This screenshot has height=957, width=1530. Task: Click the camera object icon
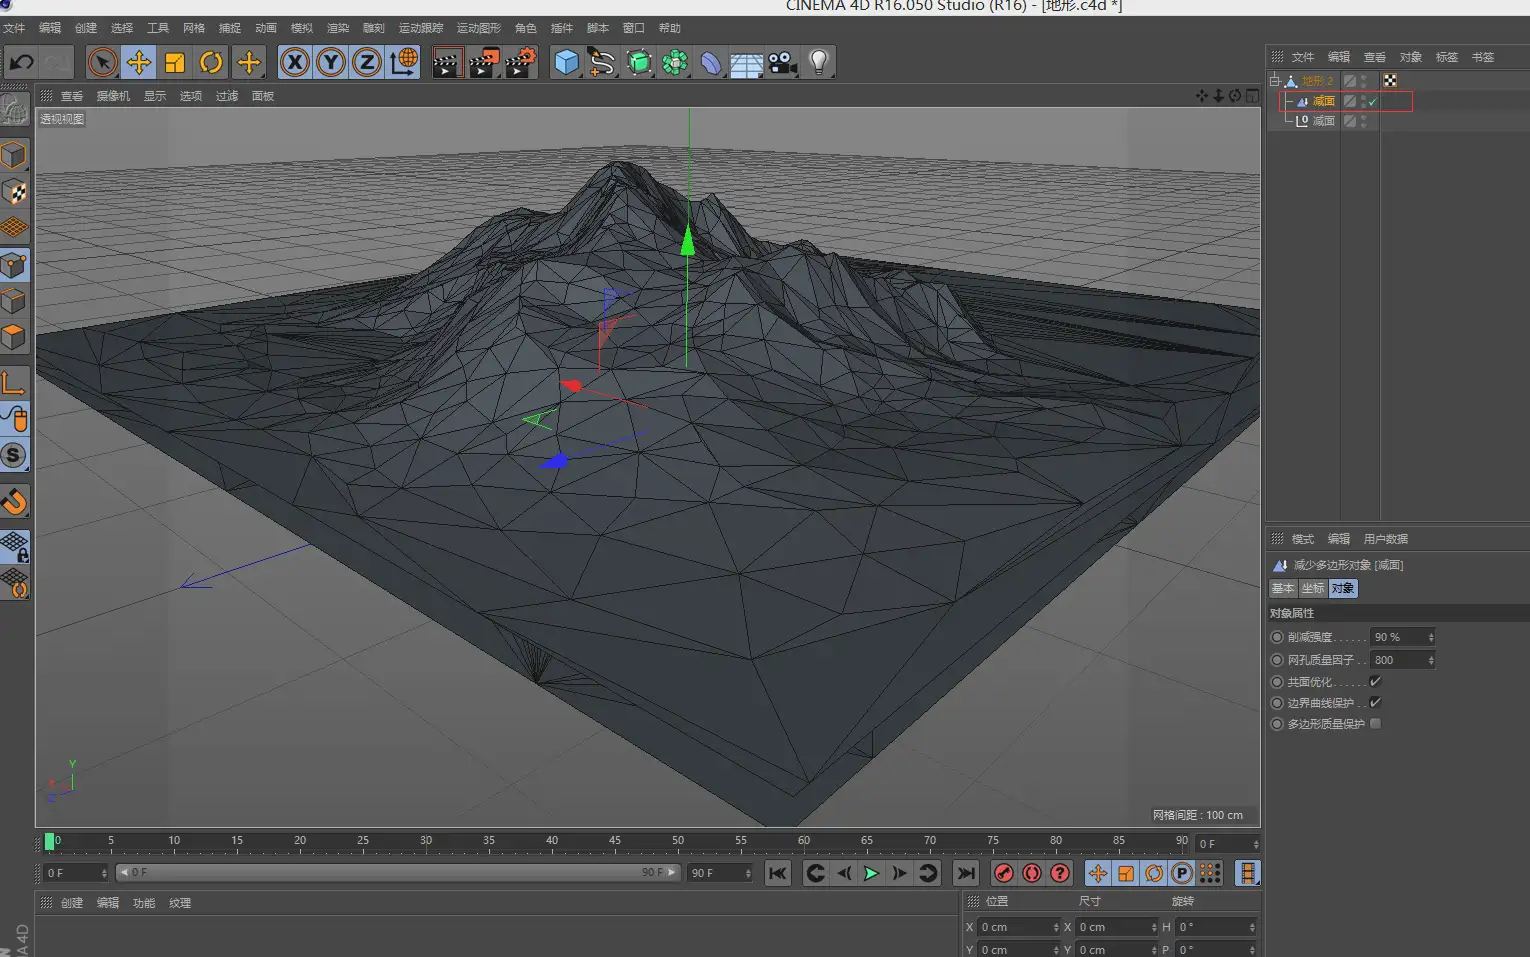point(783,63)
